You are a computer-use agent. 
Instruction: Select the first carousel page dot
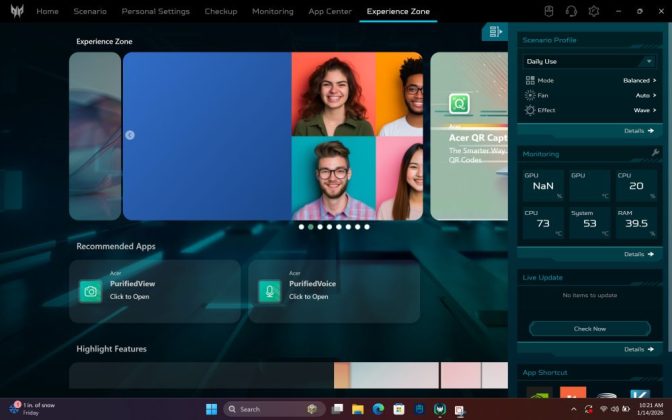(x=301, y=227)
